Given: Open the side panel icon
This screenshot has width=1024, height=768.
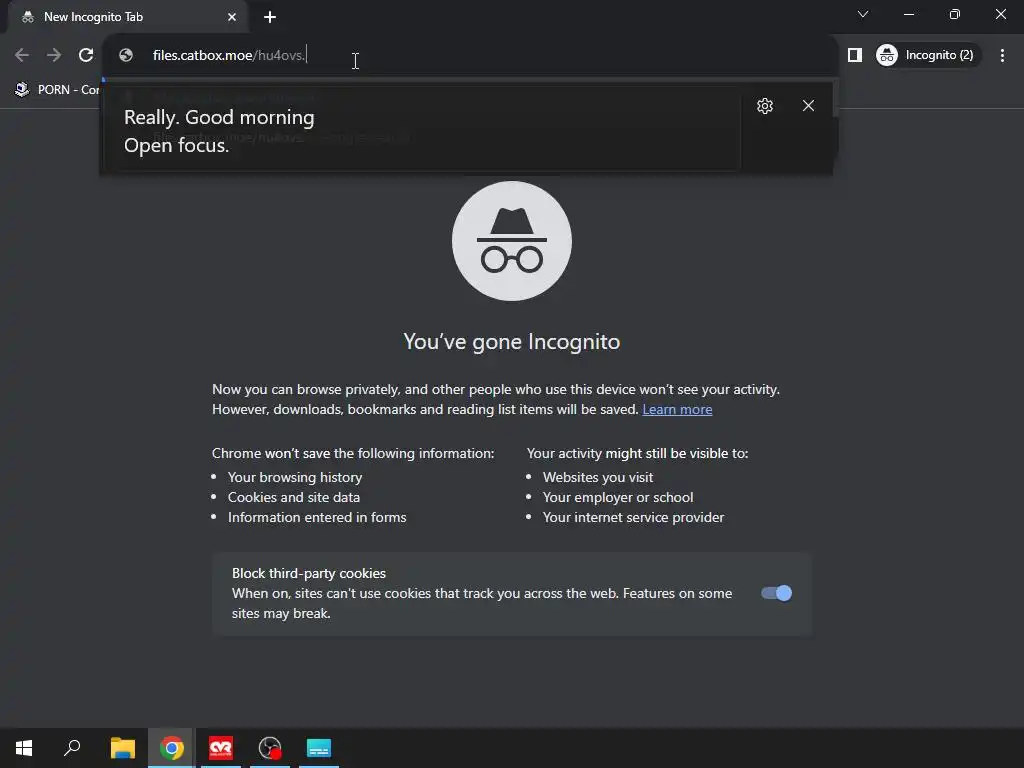Looking at the screenshot, I should coord(855,56).
